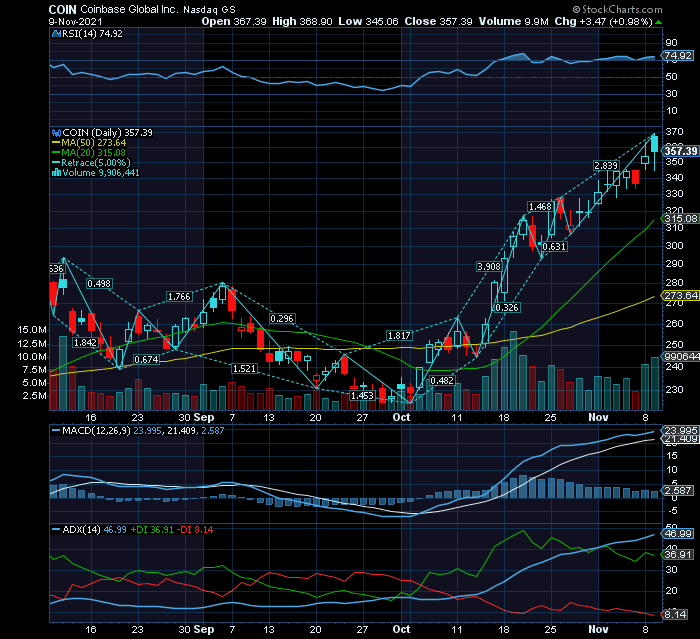Click the 8.14 -DI axis value tag
The width and height of the screenshot is (700, 639).
click(675, 614)
